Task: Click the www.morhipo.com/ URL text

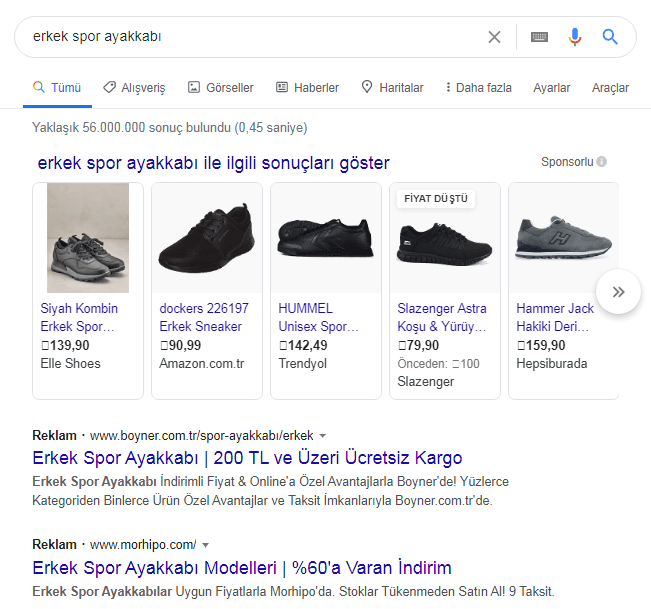Action: tap(143, 544)
